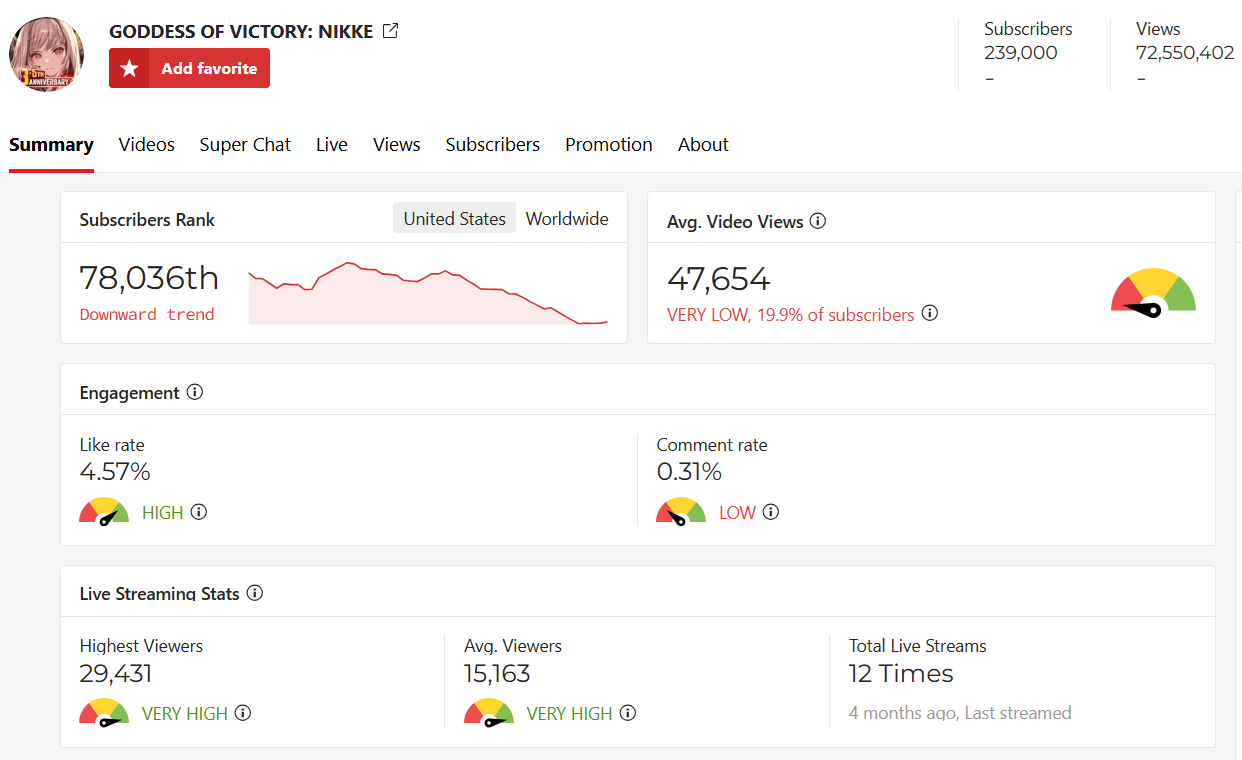
Task: Open info icon next to Avg. Video Views
Action: (818, 221)
